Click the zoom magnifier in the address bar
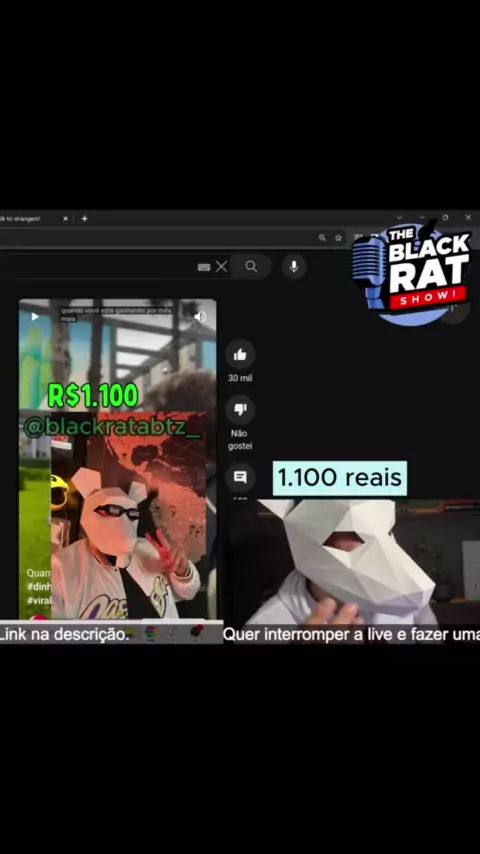This screenshot has width=480, height=854. click(323, 237)
